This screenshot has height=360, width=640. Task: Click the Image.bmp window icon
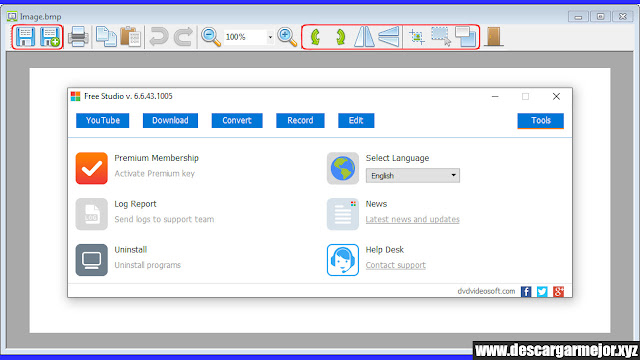[x=12, y=17]
